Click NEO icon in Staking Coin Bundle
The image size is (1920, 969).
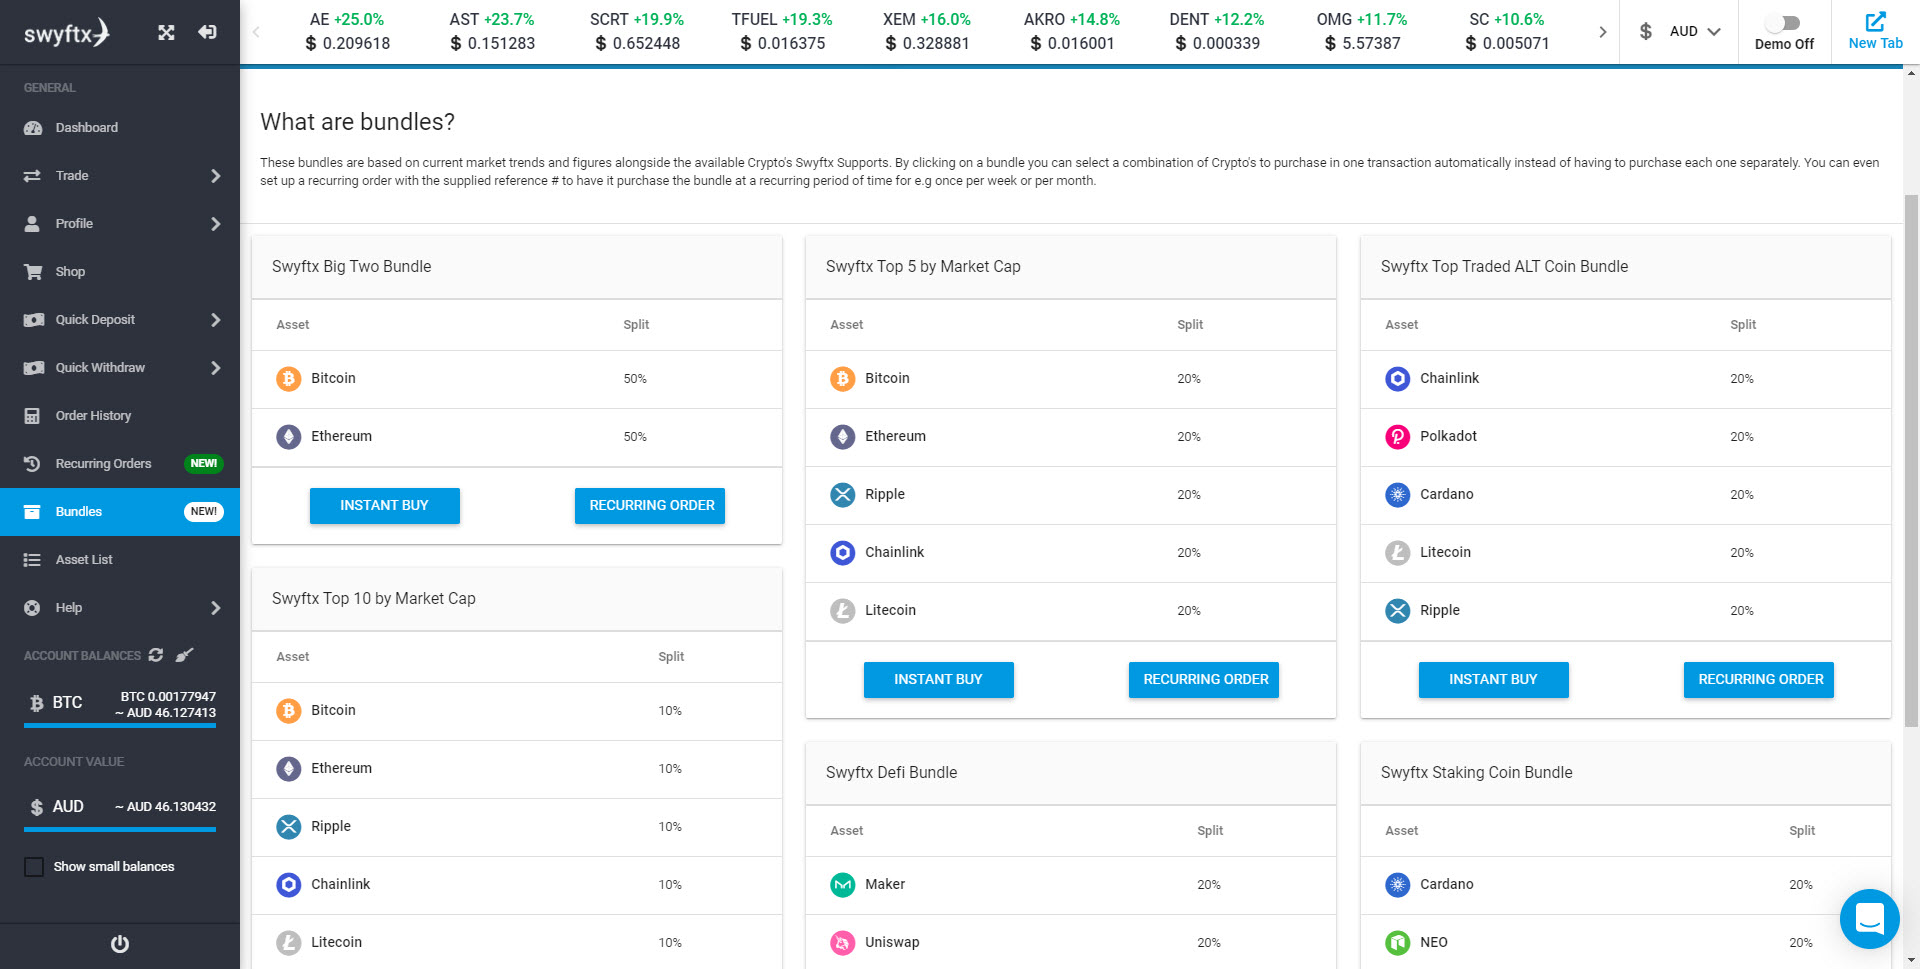[x=1398, y=943]
